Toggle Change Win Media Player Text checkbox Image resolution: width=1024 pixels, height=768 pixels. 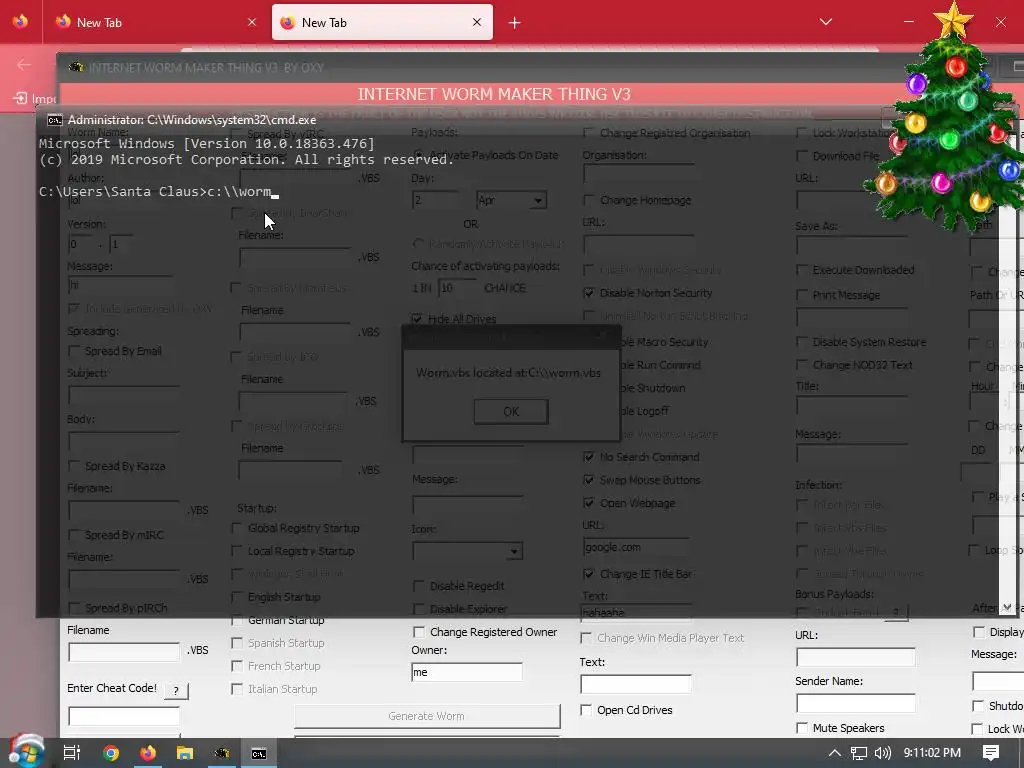[x=586, y=638]
